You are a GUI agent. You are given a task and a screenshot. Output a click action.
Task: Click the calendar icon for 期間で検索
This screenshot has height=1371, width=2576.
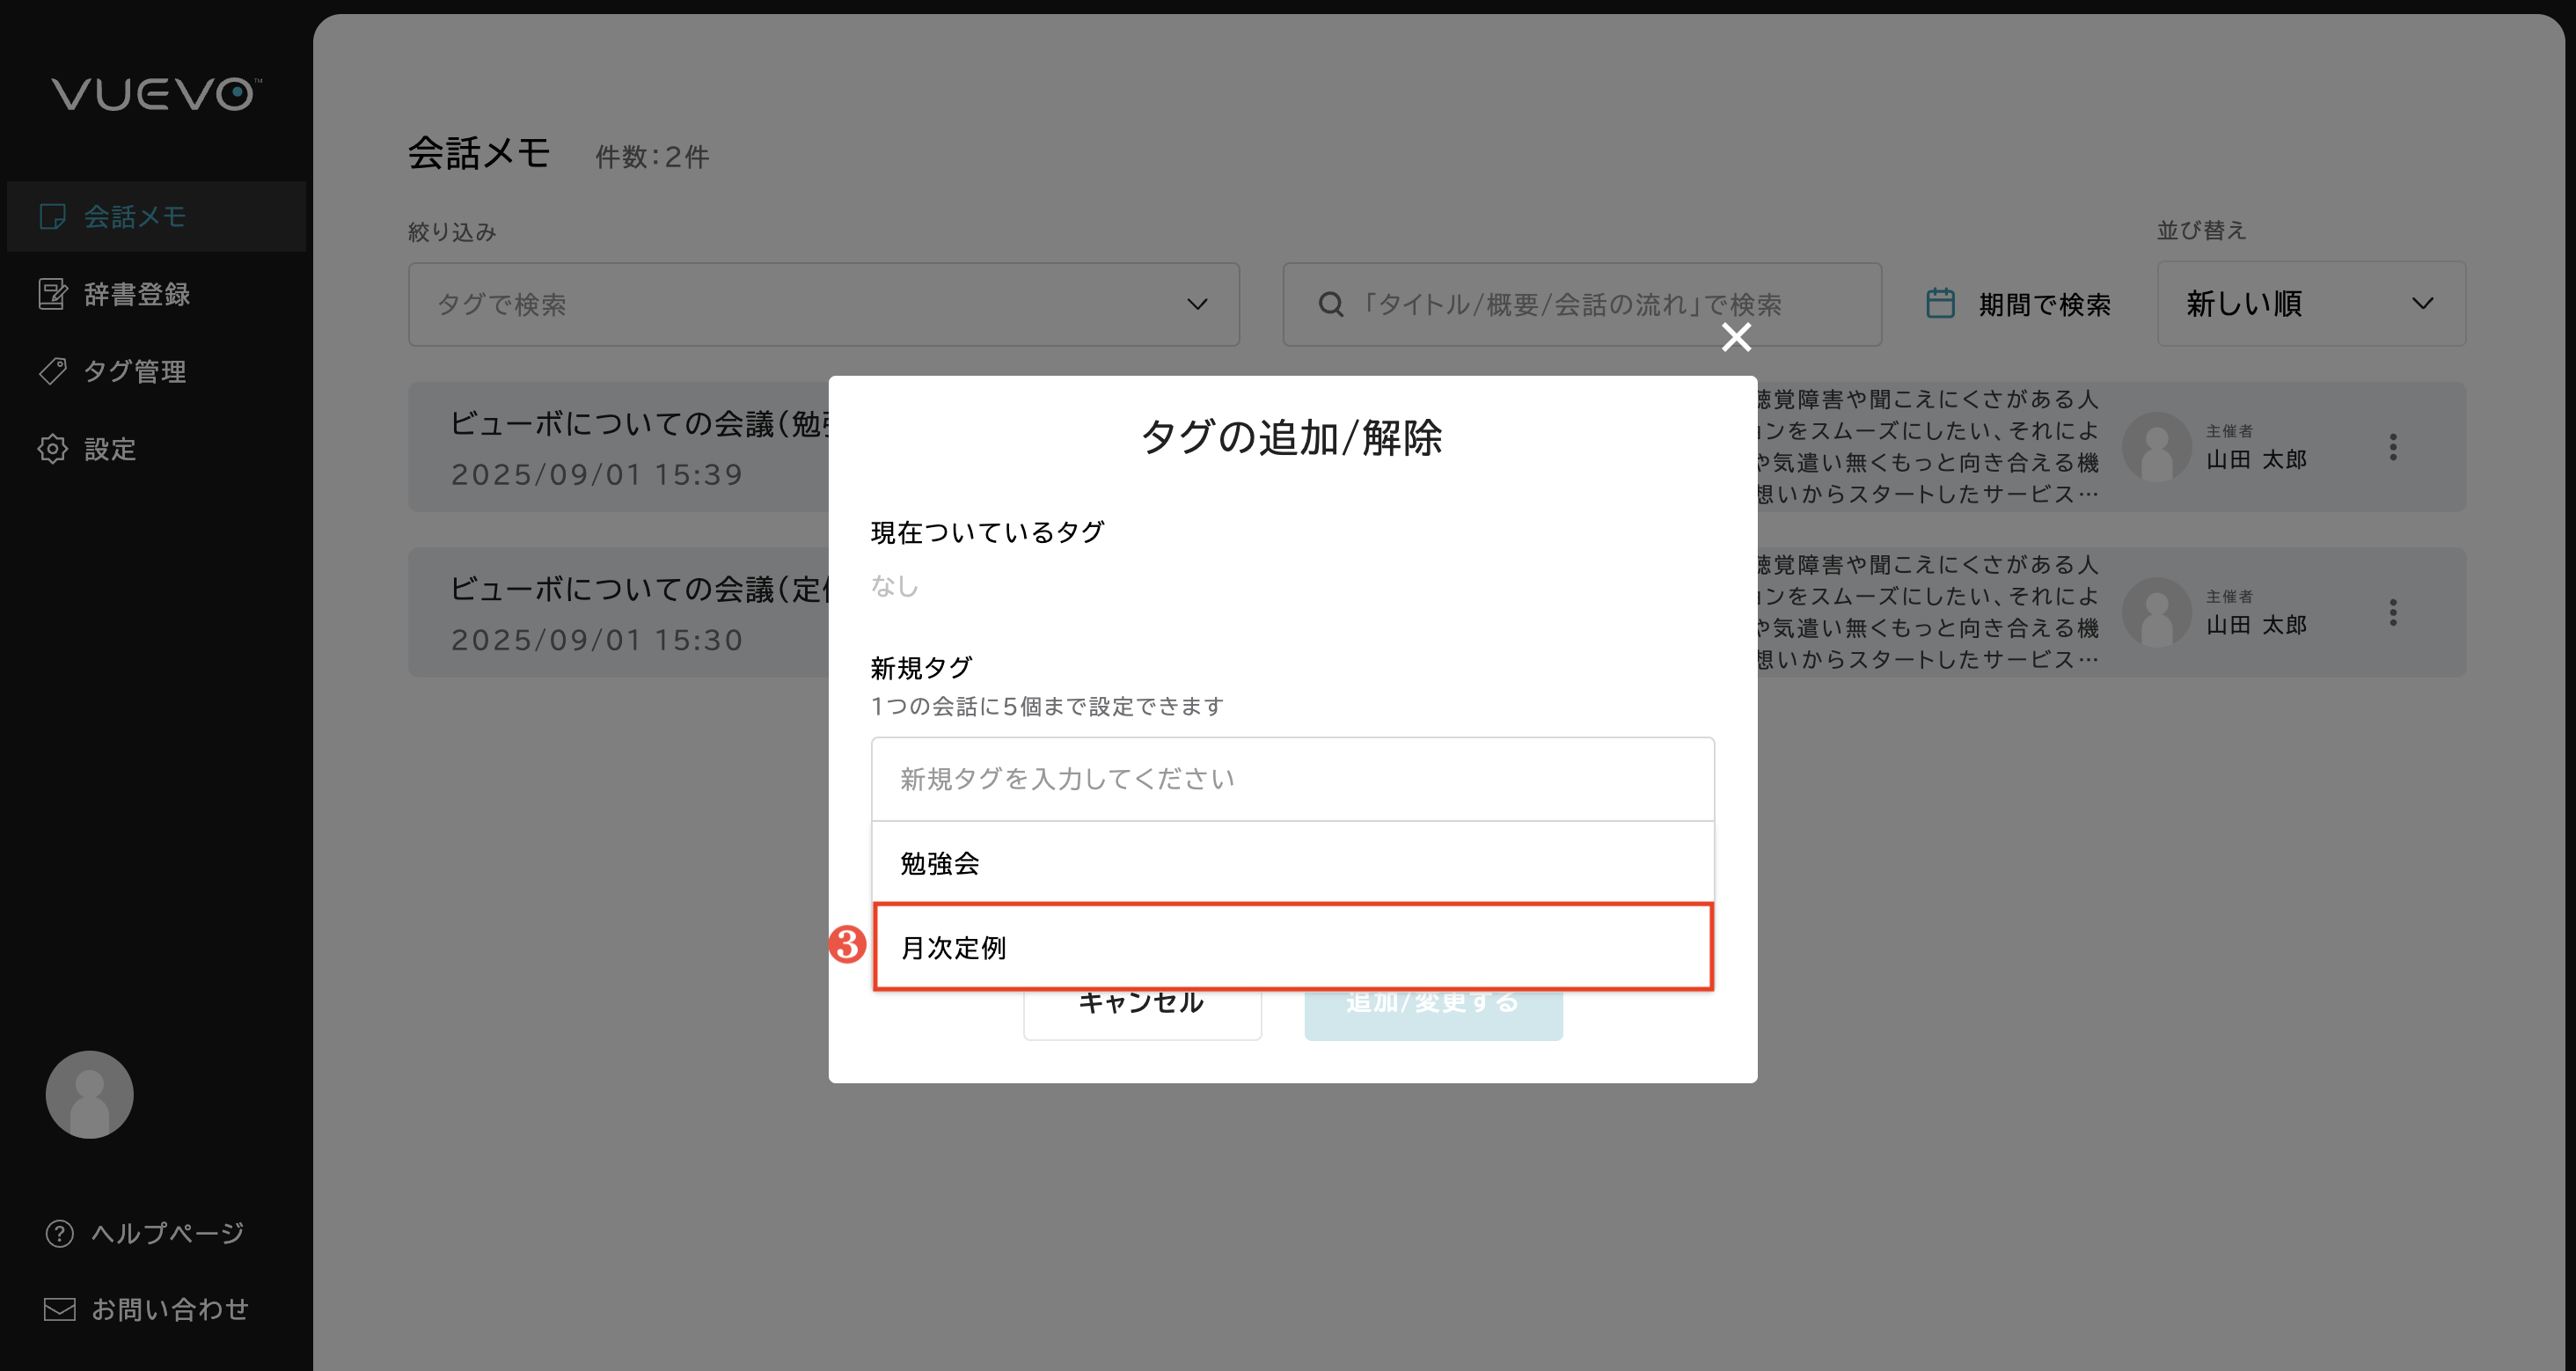(1940, 304)
